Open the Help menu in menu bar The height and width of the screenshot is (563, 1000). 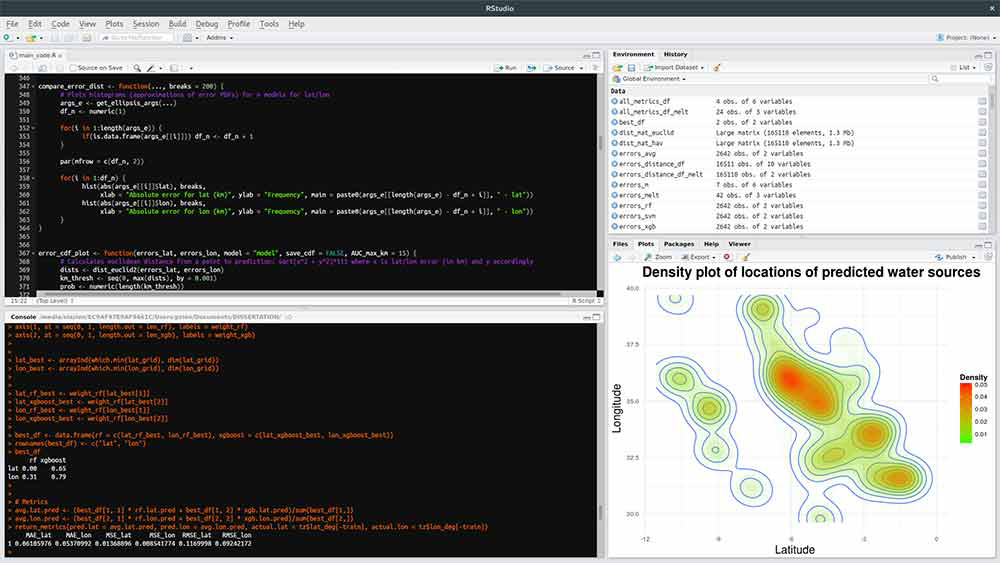tap(297, 24)
